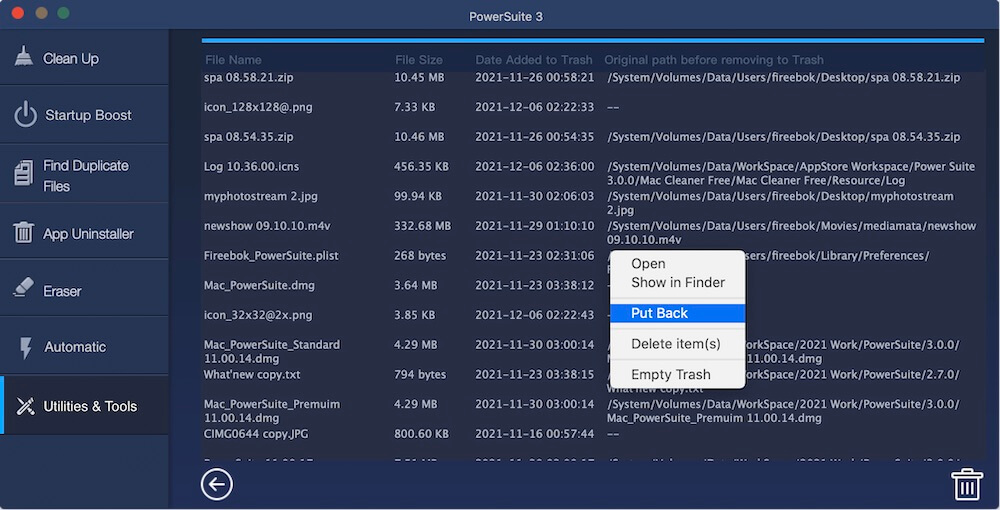
Task: Click the PowerSuite 3 window title
Action: (506, 17)
